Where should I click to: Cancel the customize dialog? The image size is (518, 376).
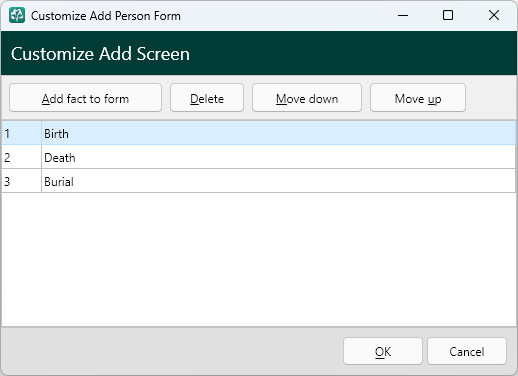467,351
